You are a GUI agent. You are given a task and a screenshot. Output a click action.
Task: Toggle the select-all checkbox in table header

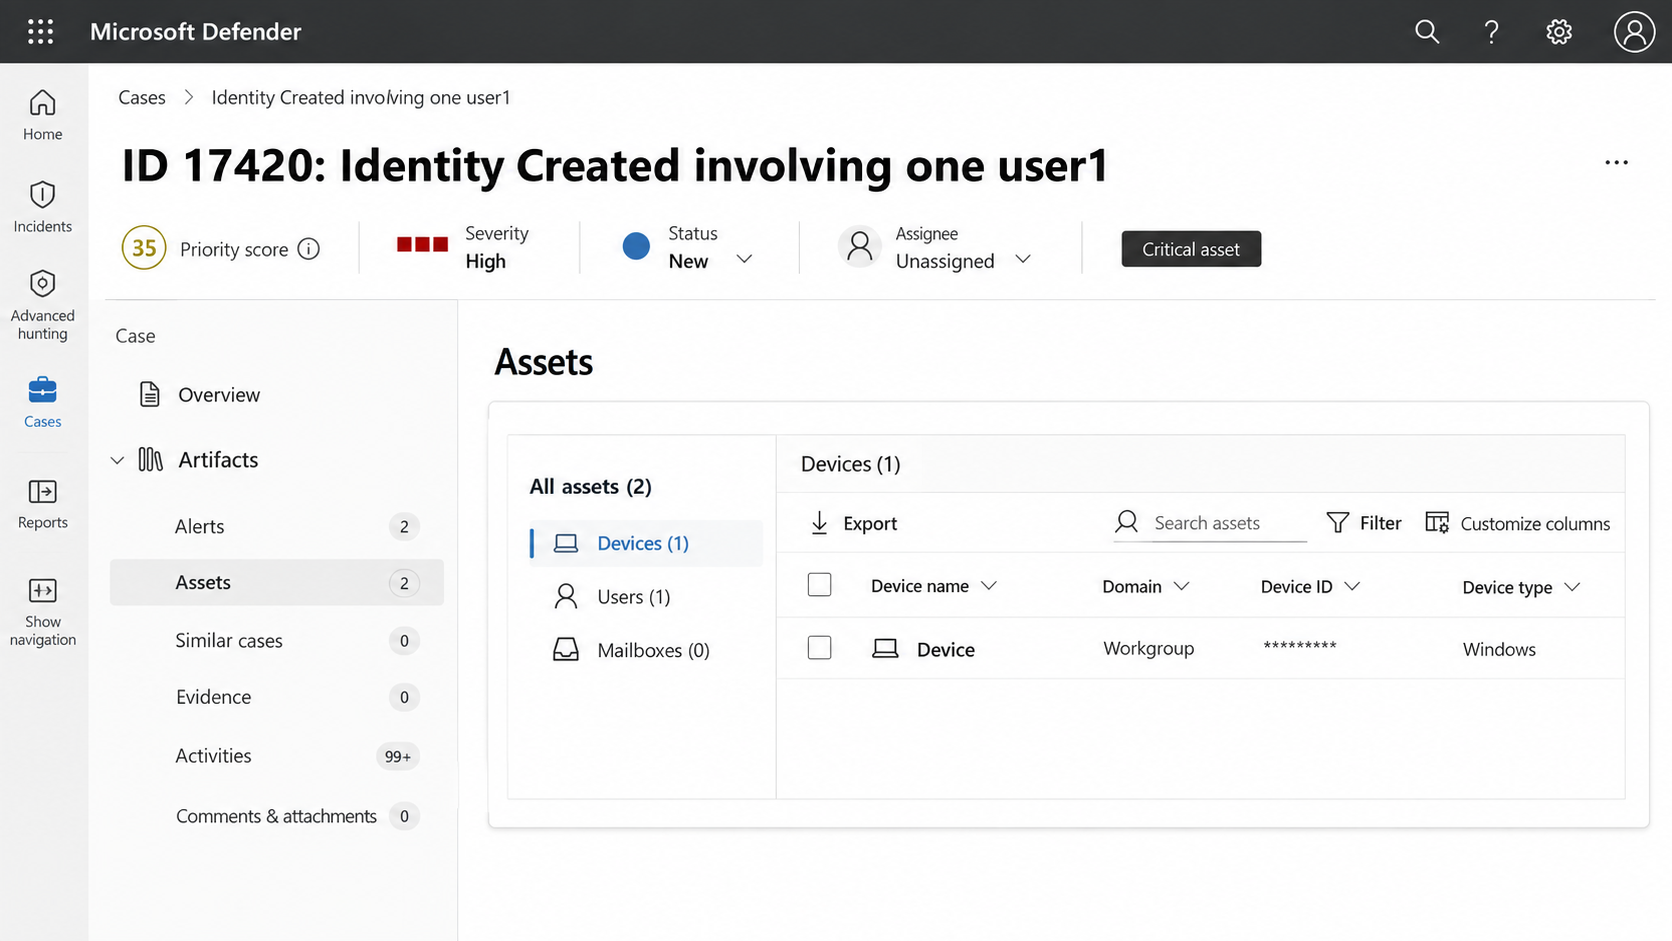point(819,585)
